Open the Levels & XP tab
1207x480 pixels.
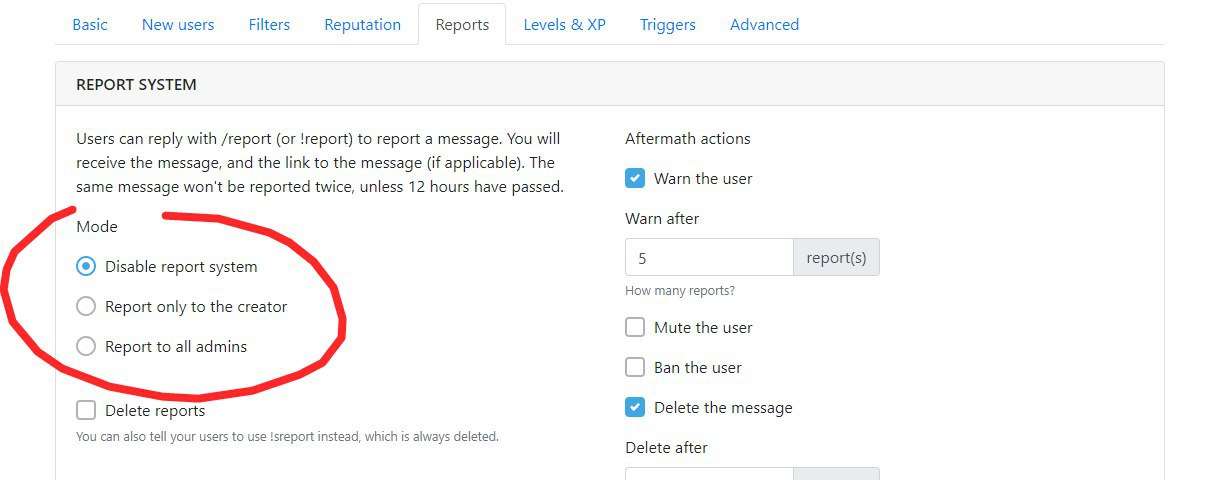[564, 24]
